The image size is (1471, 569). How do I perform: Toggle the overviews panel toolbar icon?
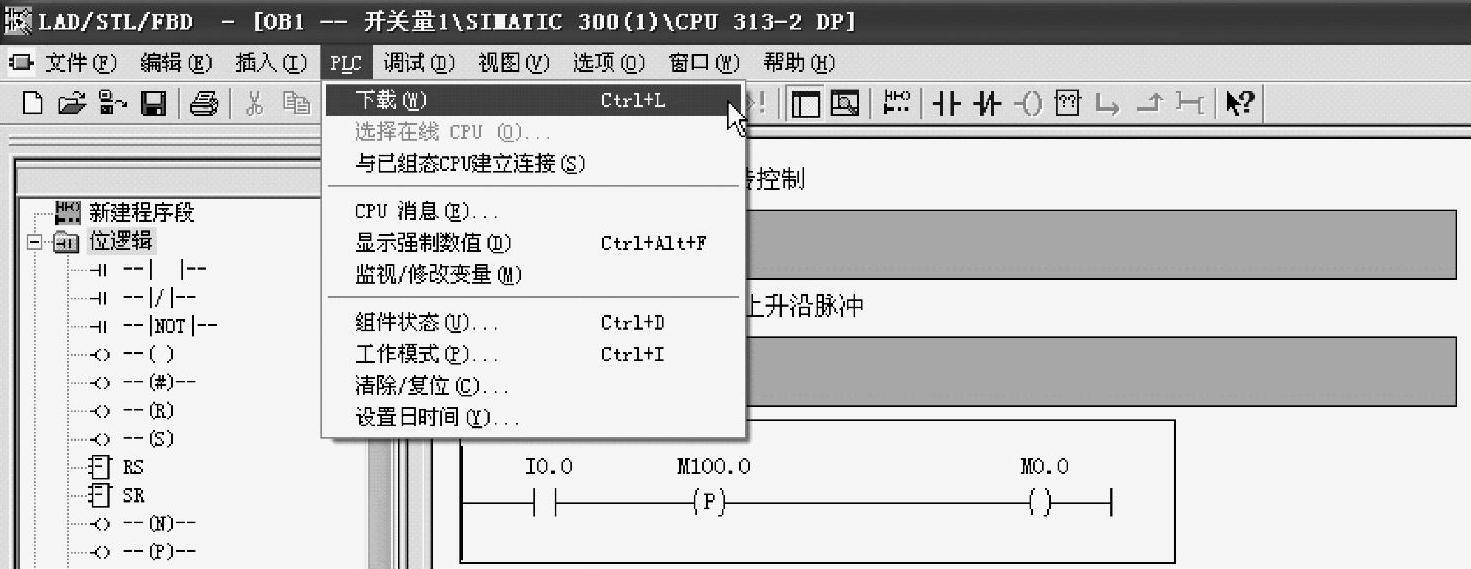805,103
